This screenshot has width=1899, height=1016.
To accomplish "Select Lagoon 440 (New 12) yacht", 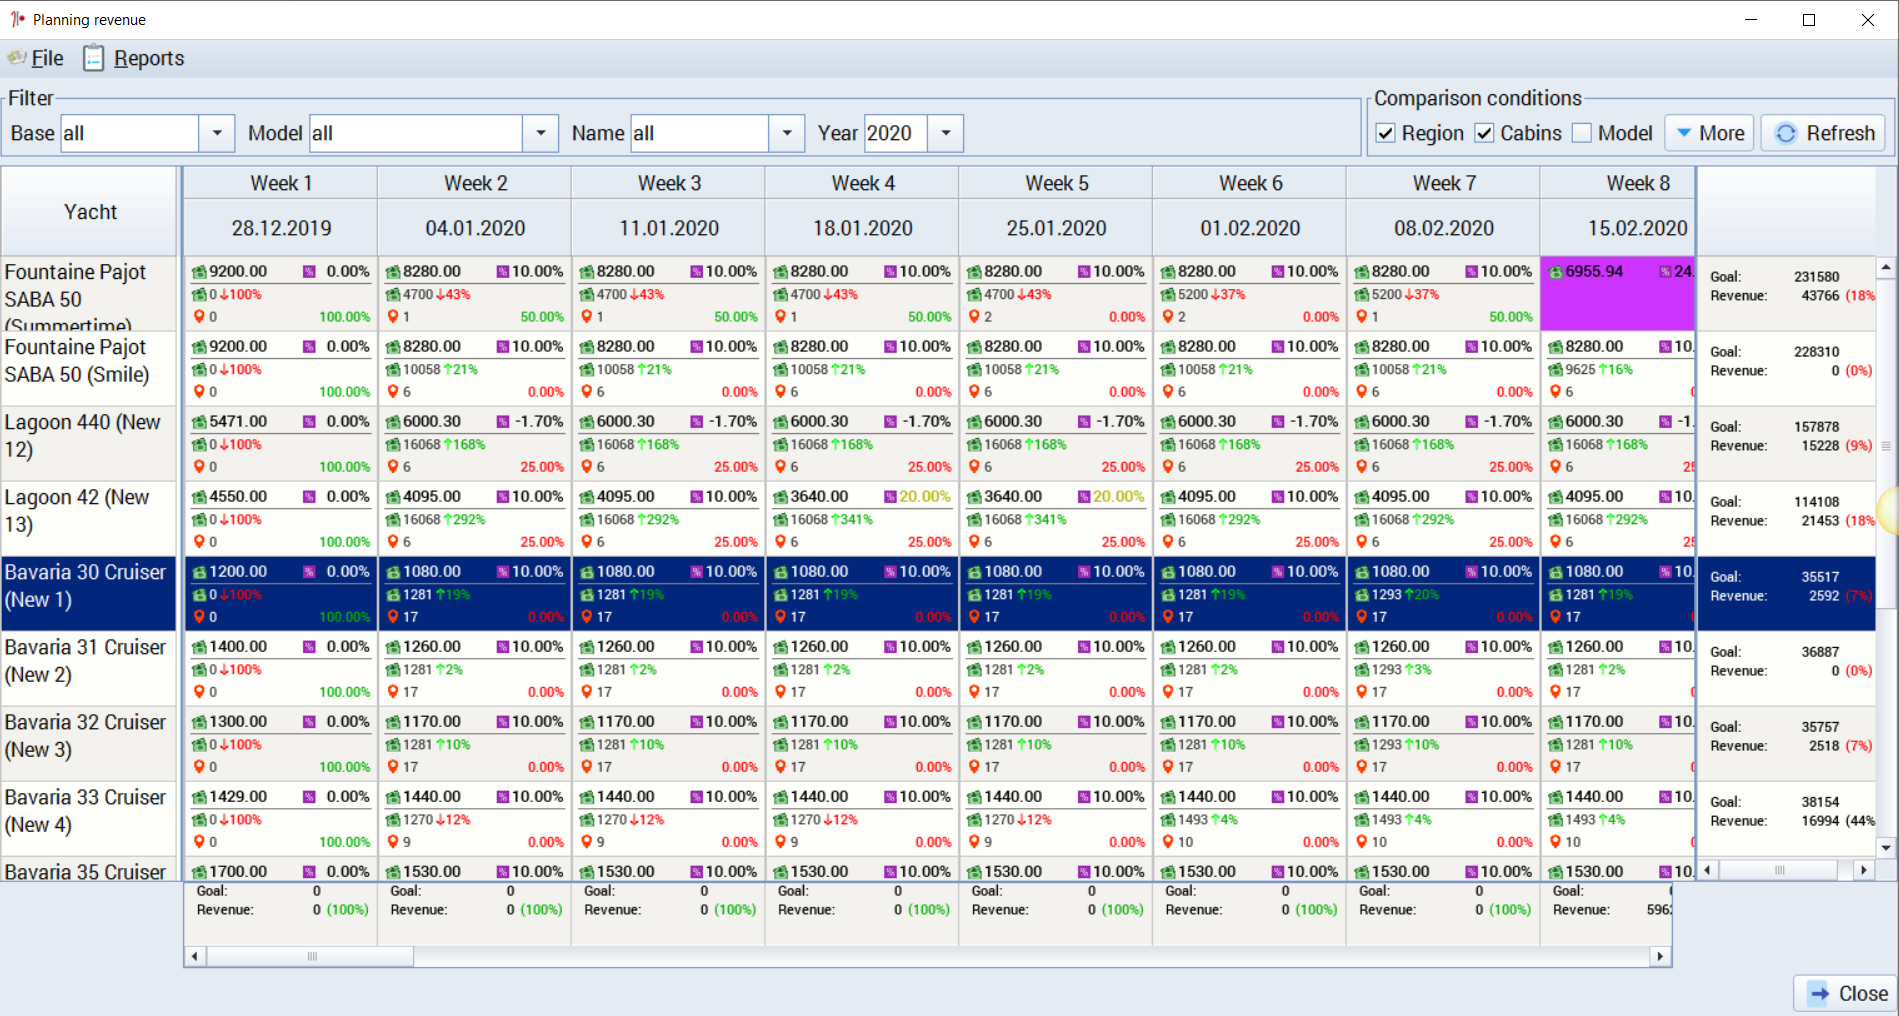I will 88,444.
